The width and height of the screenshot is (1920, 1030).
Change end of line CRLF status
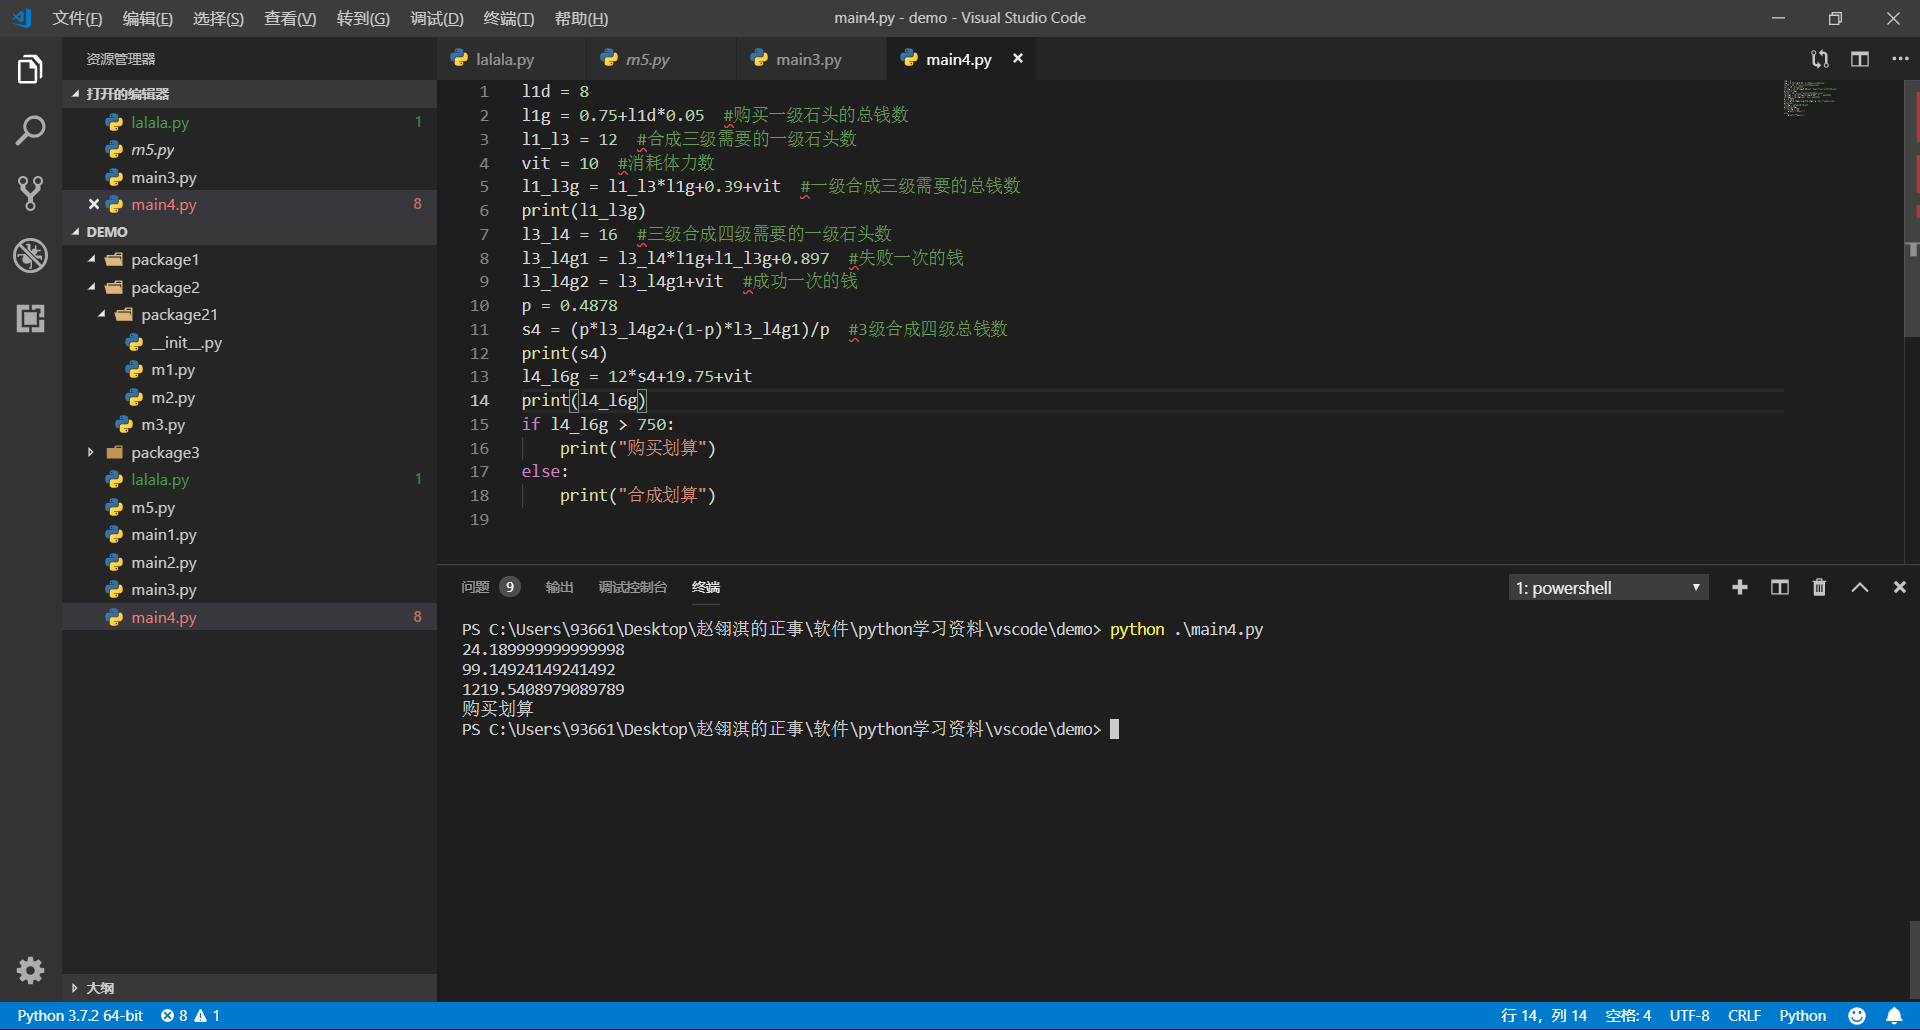[x=1744, y=1016]
